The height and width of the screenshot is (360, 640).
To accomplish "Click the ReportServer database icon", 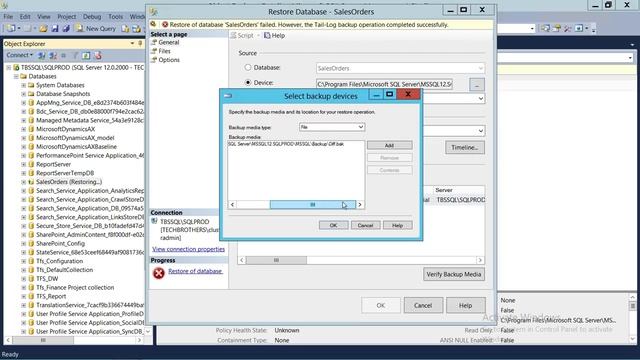I will click(x=31, y=164).
